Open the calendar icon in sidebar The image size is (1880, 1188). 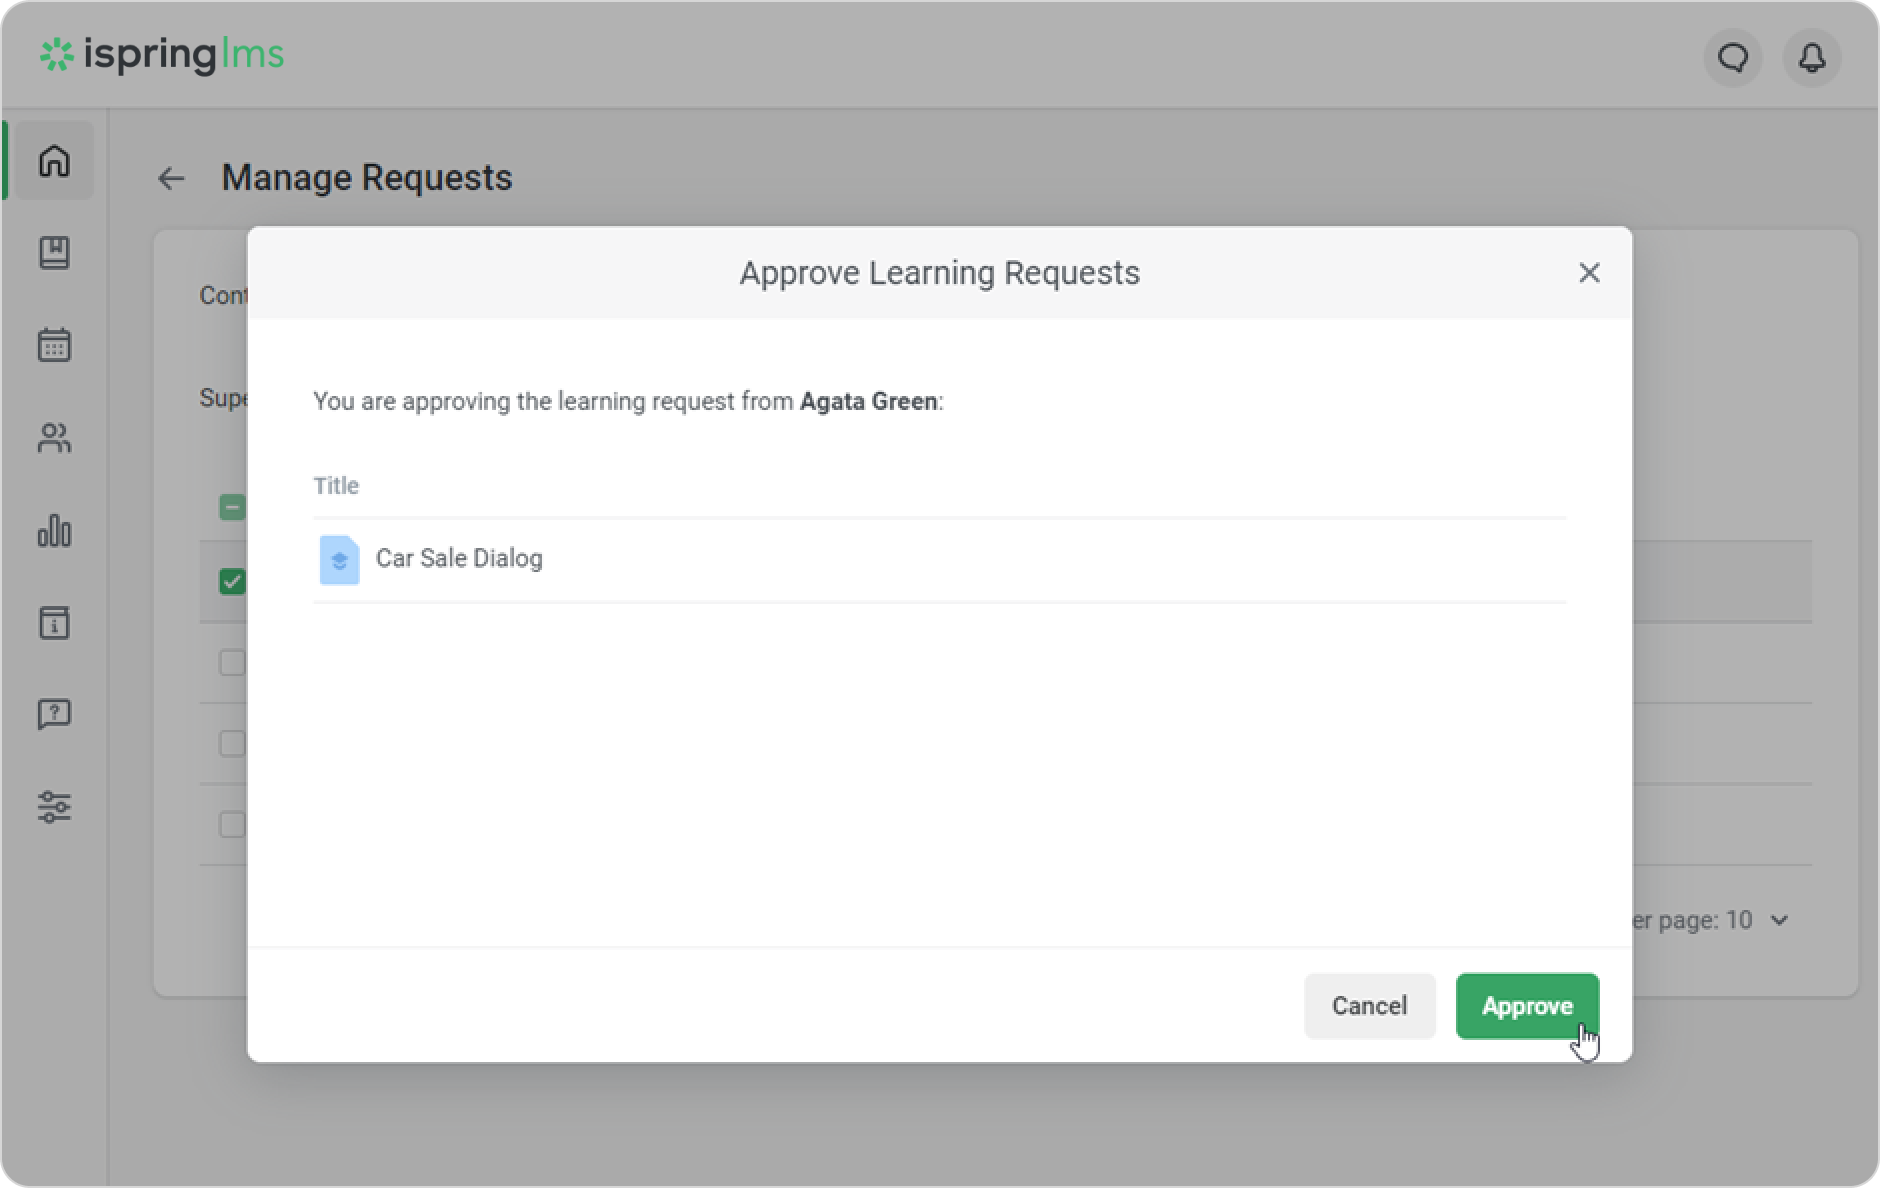tap(54, 345)
